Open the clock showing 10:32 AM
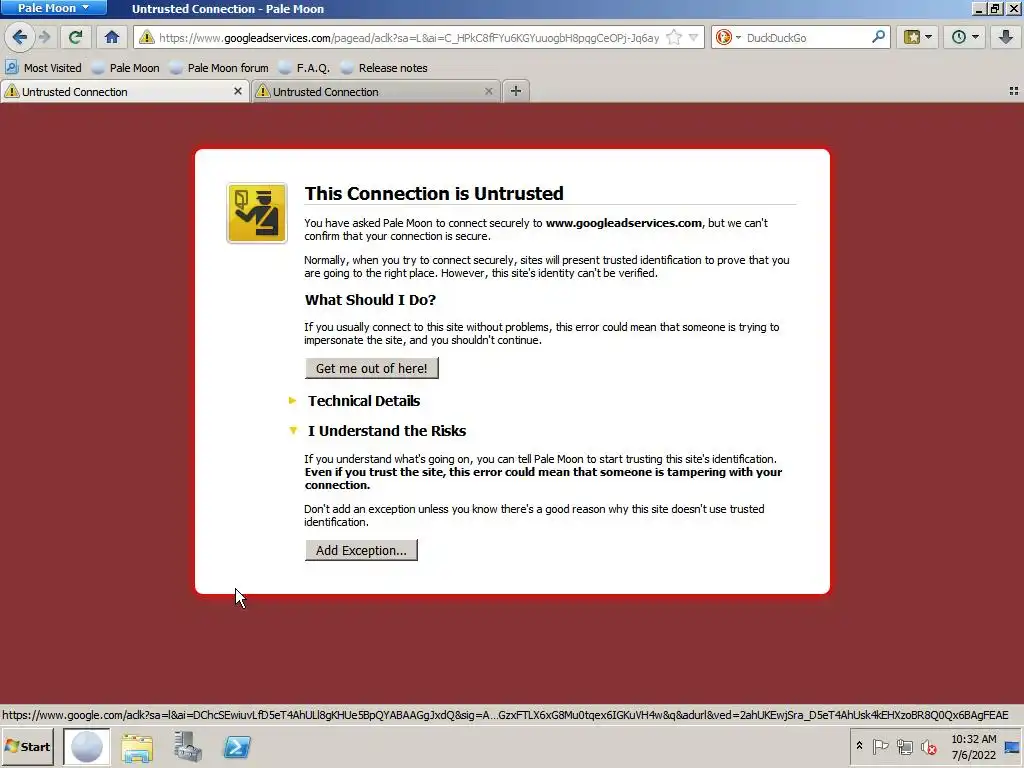The height and width of the screenshot is (768, 1024). pyautogui.click(x=974, y=747)
